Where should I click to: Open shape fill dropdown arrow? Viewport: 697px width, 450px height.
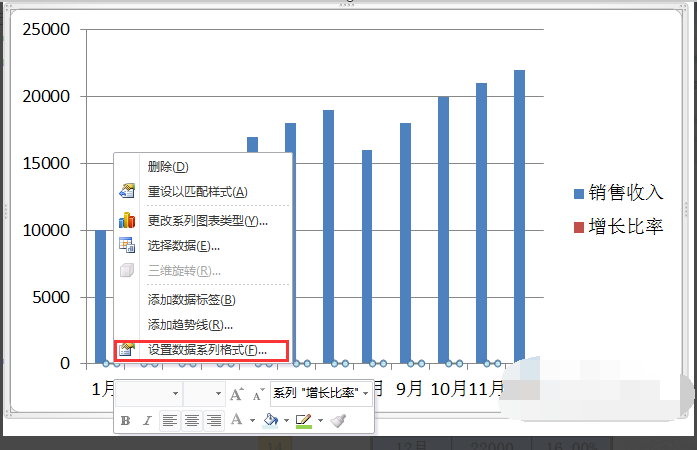click(x=286, y=421)
